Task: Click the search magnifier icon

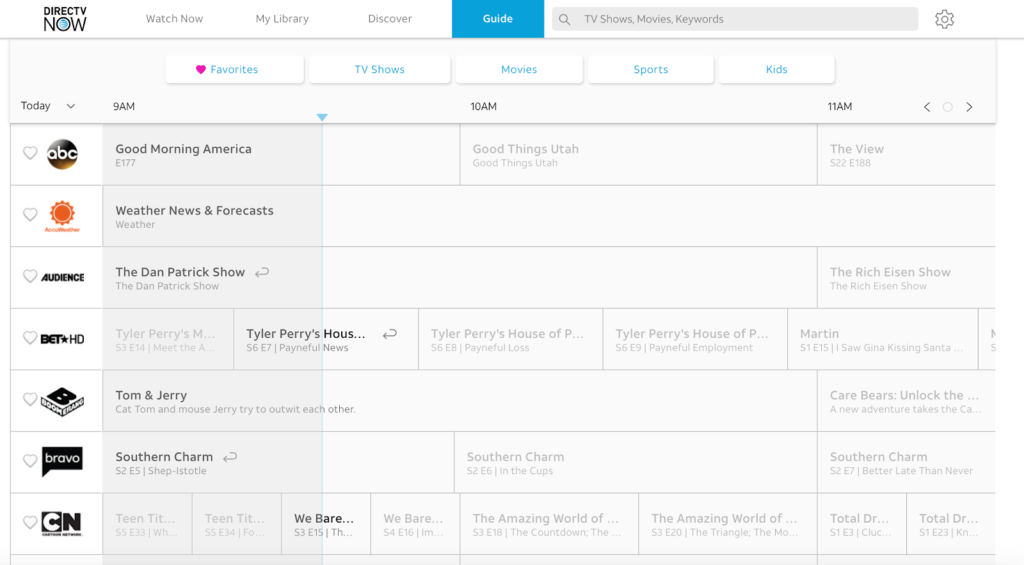Action: pyautogui.click(x=565, y=20)
